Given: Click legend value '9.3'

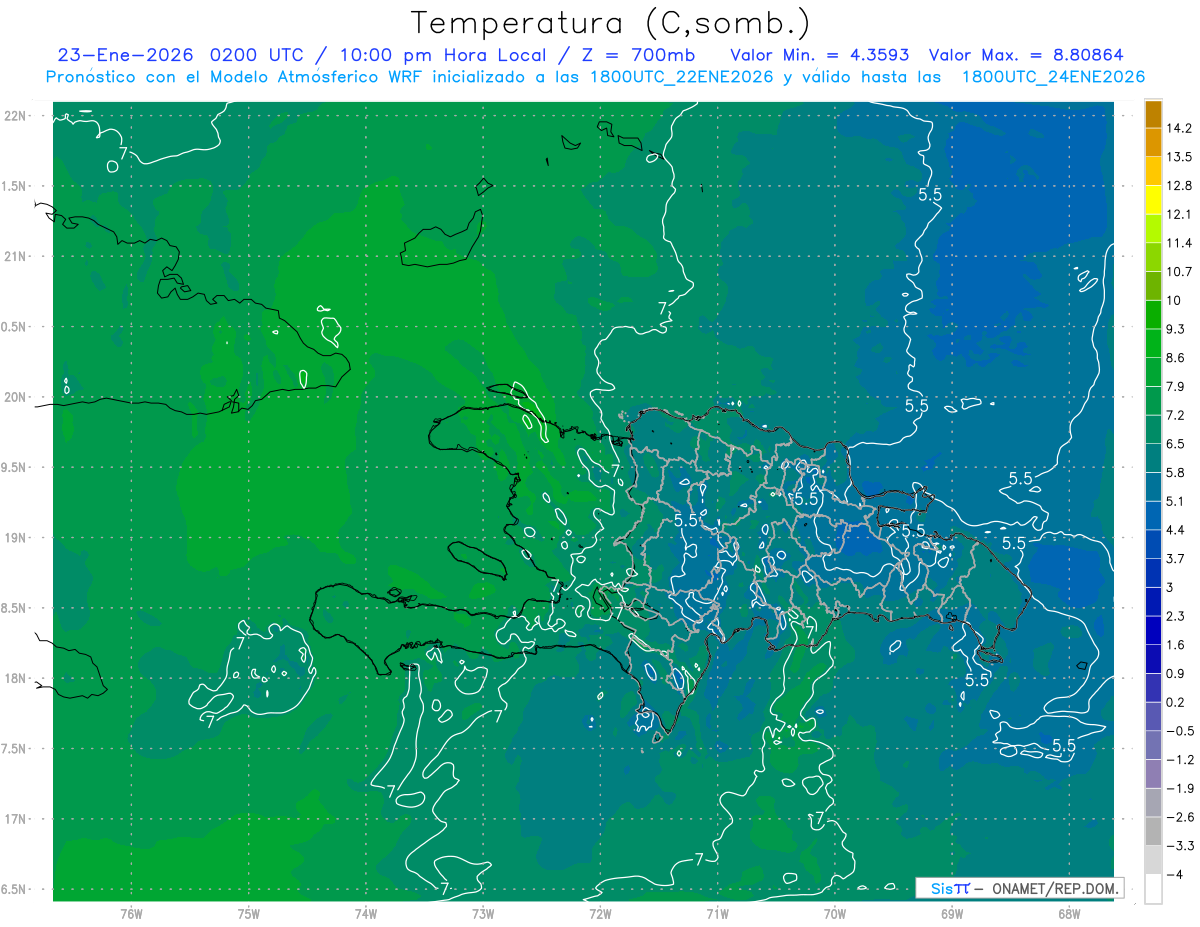Looking at the screenshot, I should 1174,329.
